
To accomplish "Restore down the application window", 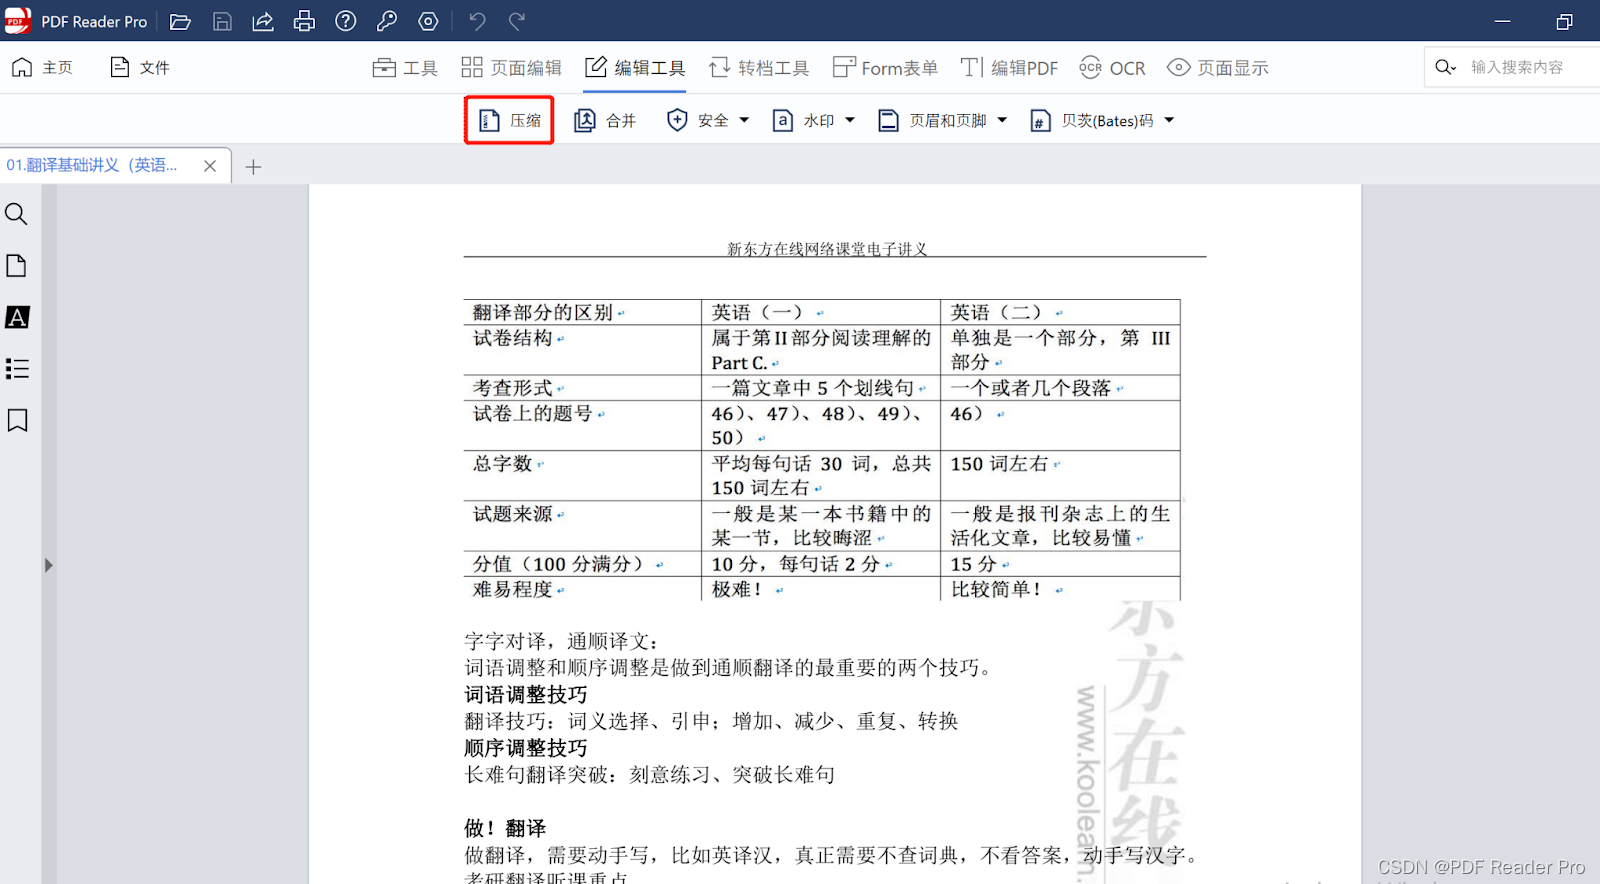I will click(x=1565, y=21).
